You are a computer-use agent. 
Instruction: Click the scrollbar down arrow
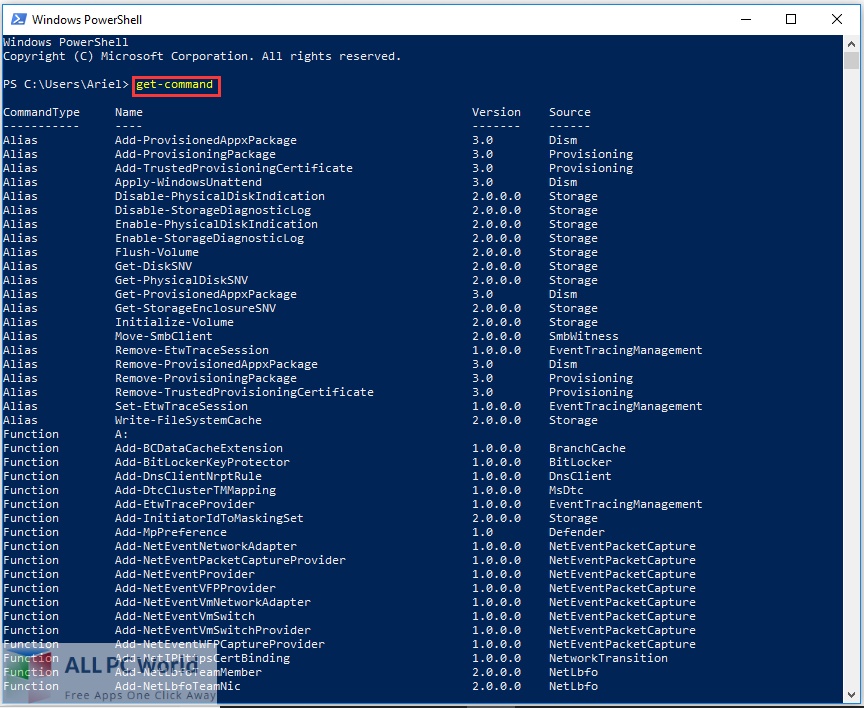click(x=851, y=695)
